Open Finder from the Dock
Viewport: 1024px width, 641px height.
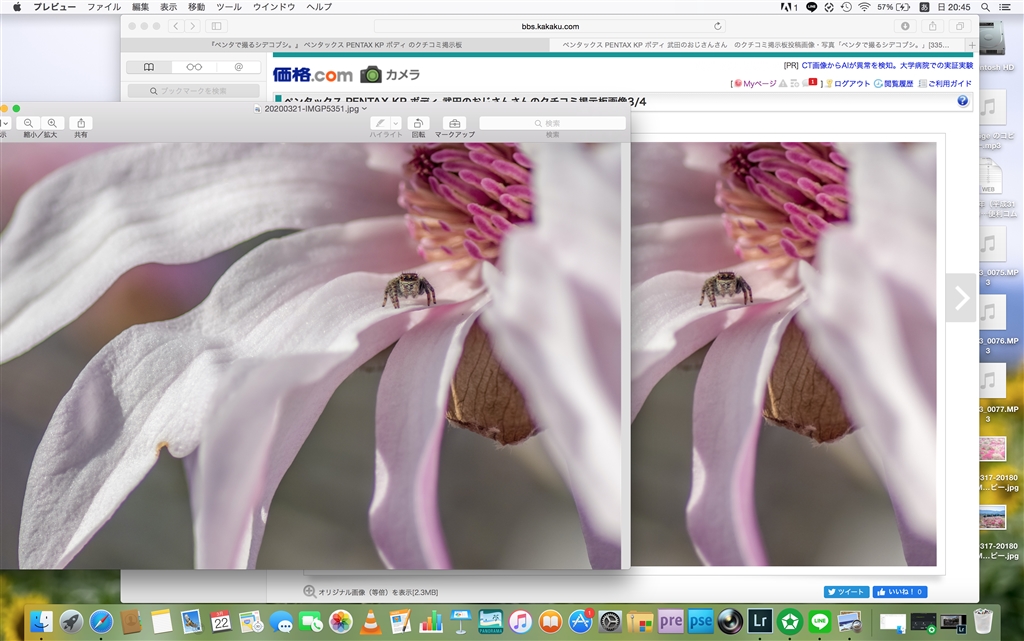41,621
